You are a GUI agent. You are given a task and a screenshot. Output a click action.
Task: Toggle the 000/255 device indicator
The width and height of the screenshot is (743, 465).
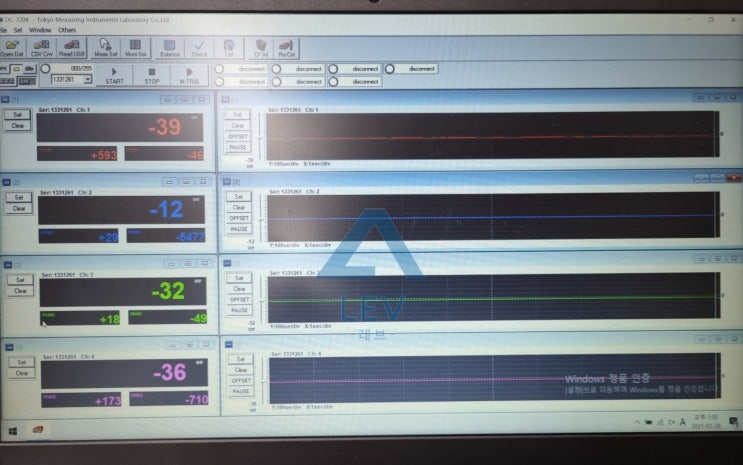[45, 68]
